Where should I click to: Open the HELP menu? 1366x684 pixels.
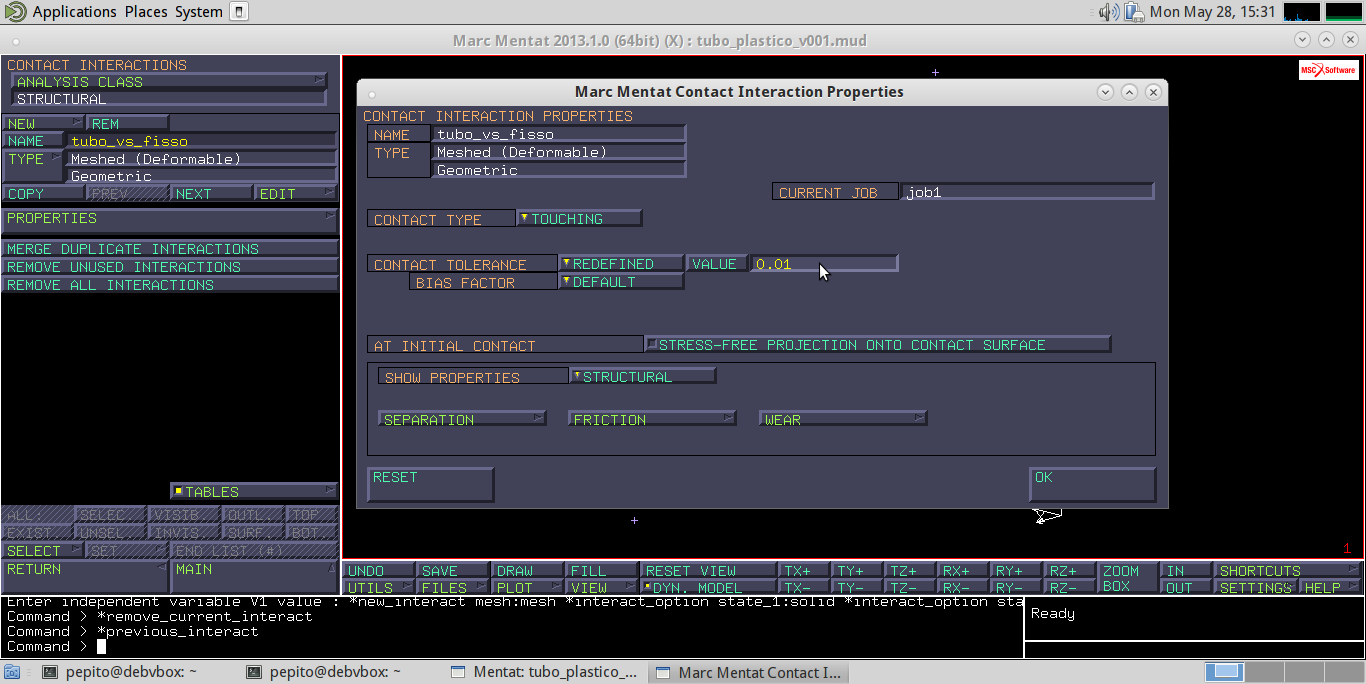(1331, 587)
